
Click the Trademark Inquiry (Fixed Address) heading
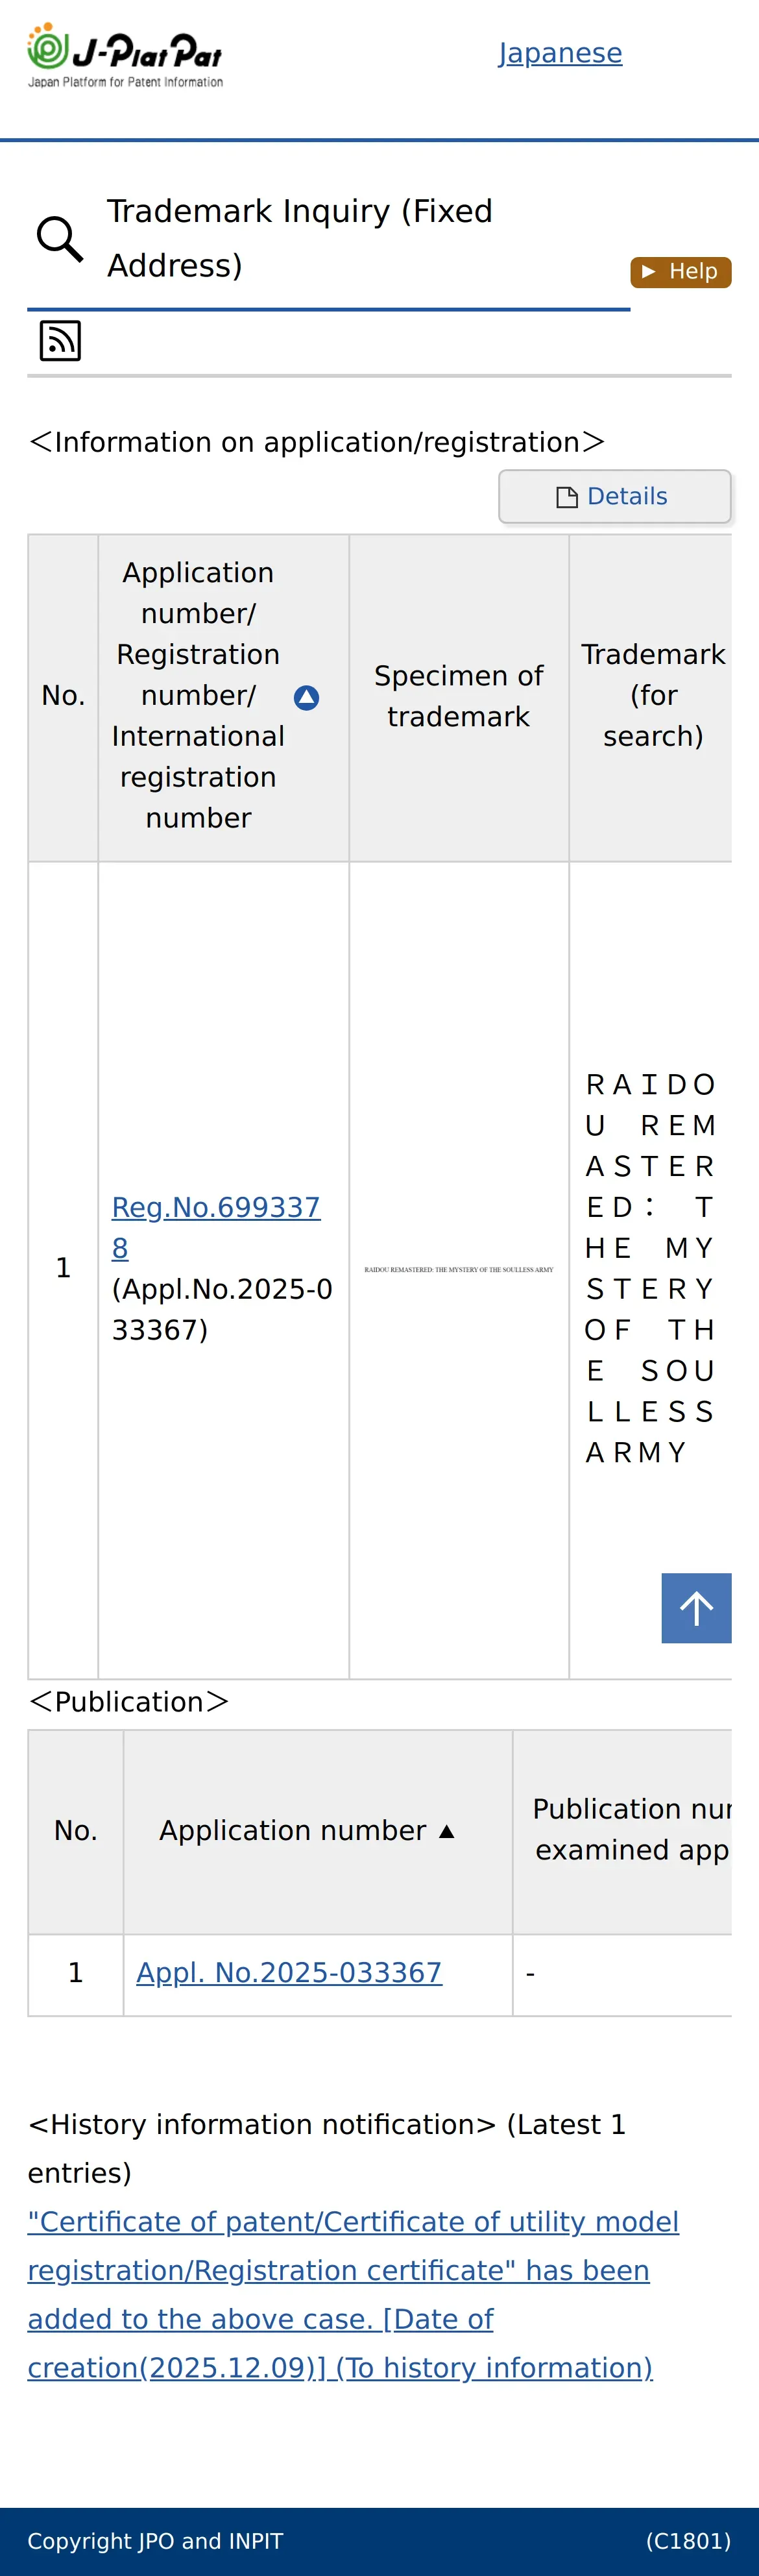tap(300, 239)
